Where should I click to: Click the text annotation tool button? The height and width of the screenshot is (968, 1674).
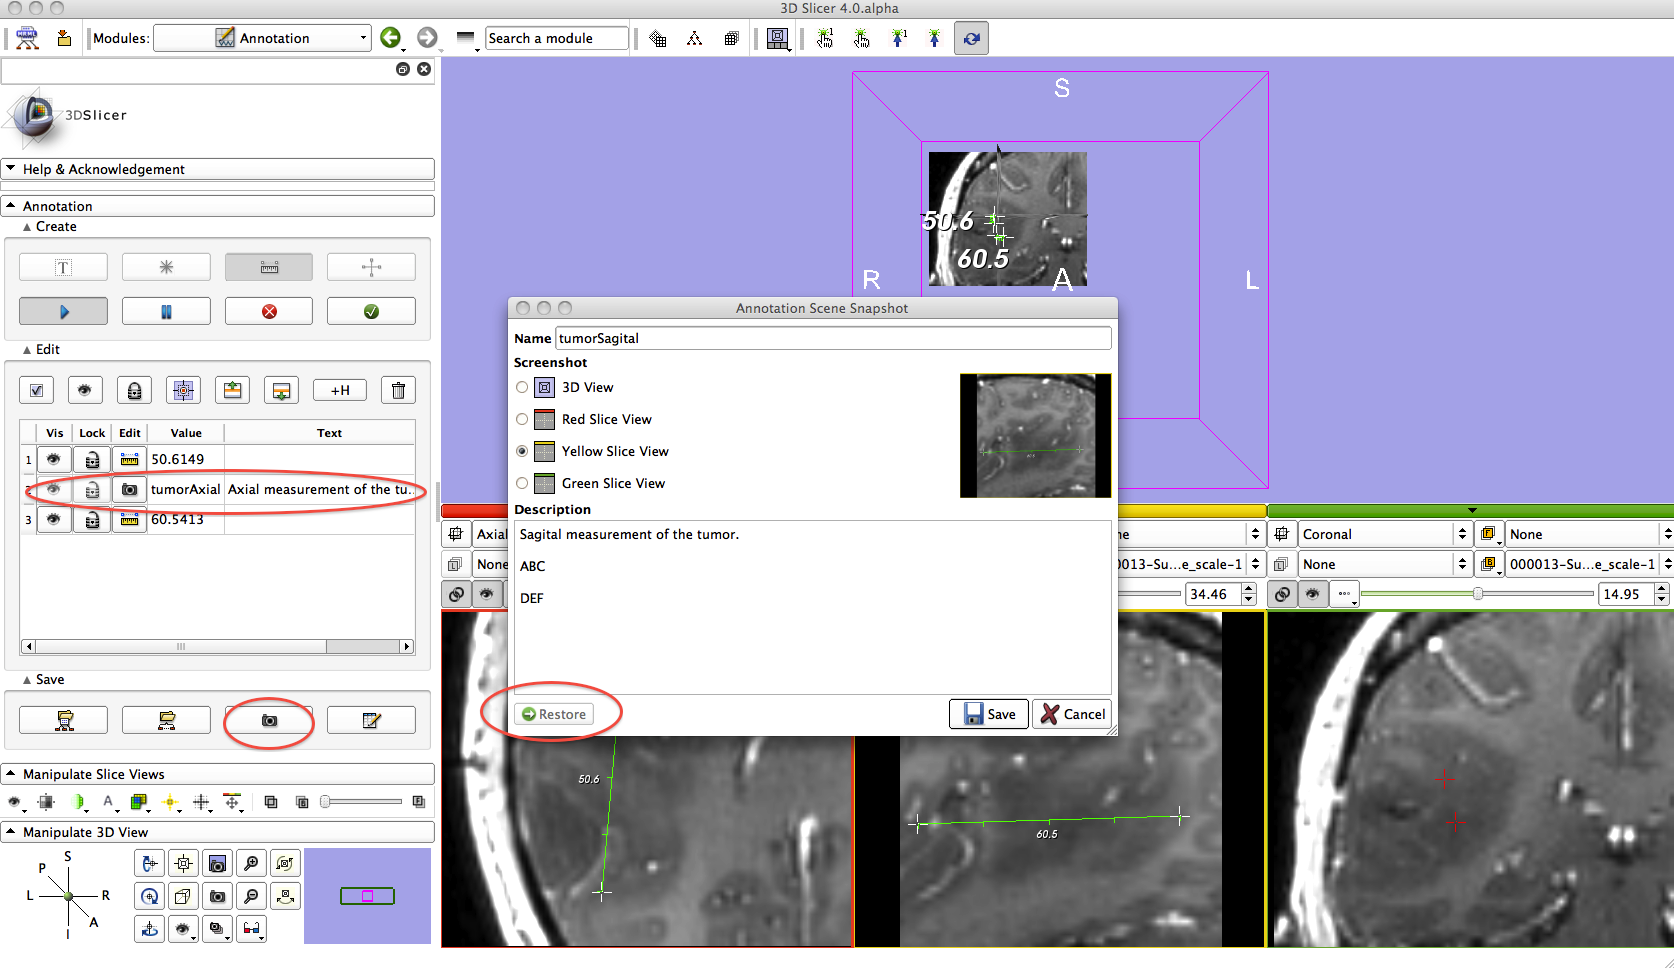[63, 267]
